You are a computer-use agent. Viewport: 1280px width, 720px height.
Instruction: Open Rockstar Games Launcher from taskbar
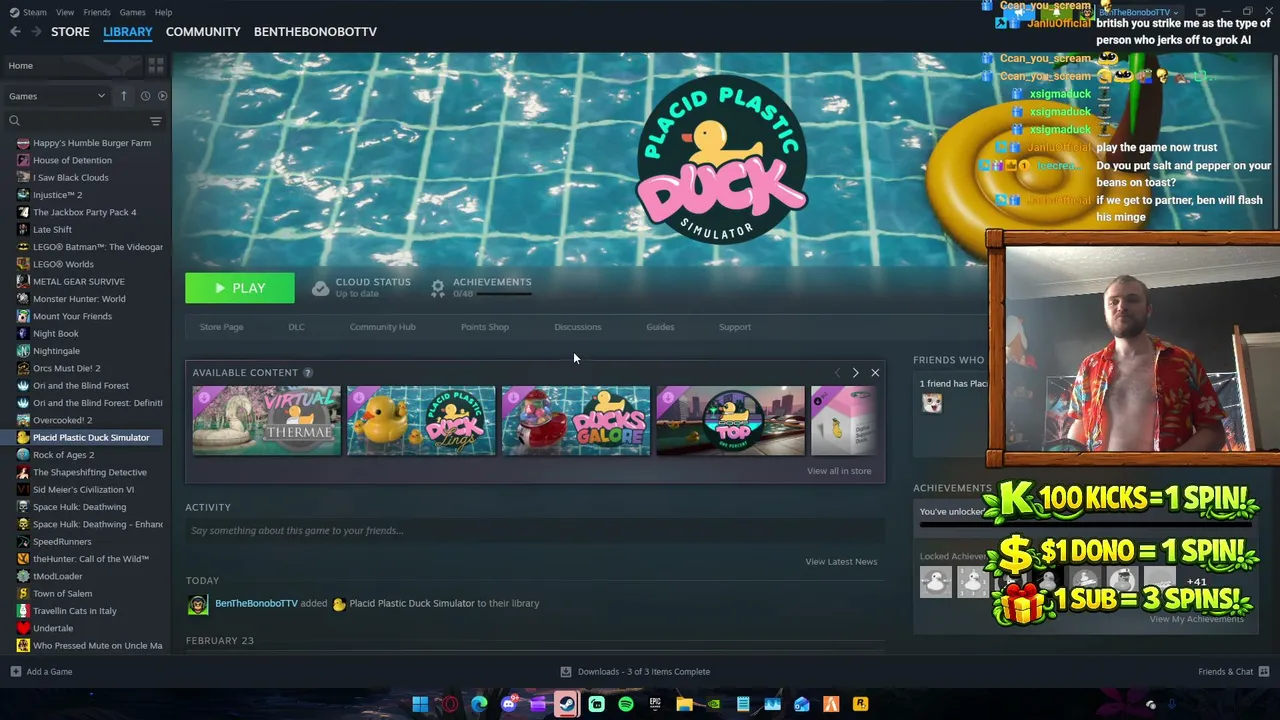coord(860,704)
